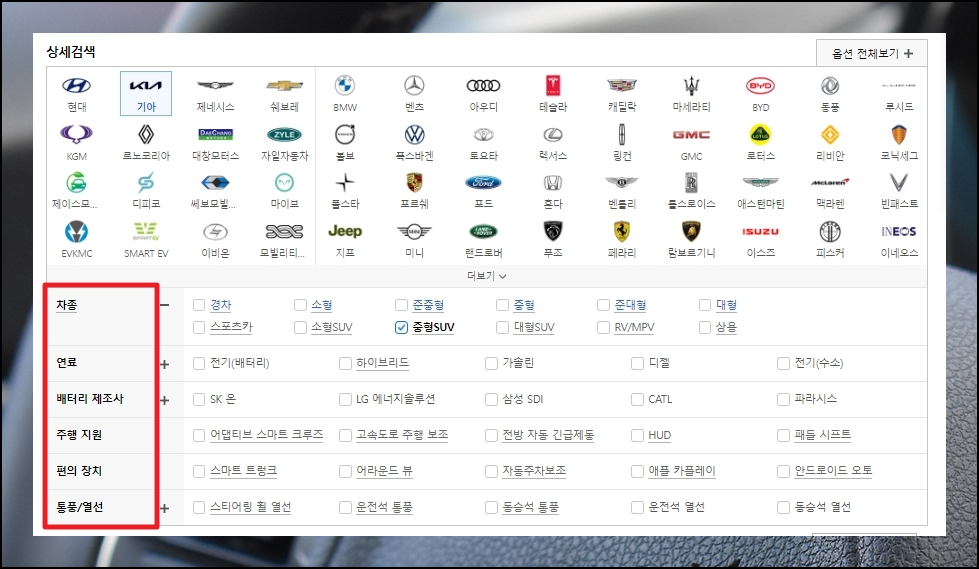
Task: Enable the 전기(배터리) fuel checkbox
Action: (199, 364)
